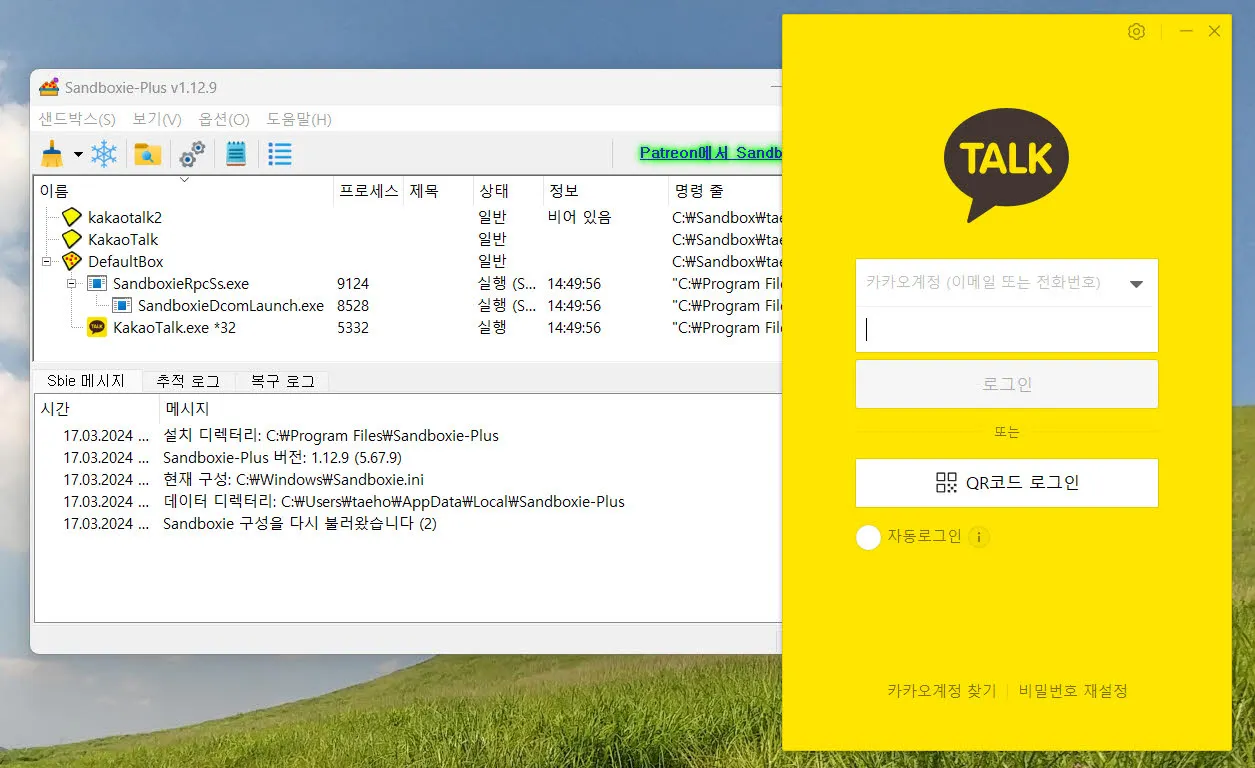Collapse the DefaultBox tree node
This screenshot has height=768, width=1255.
pos(46,262)
